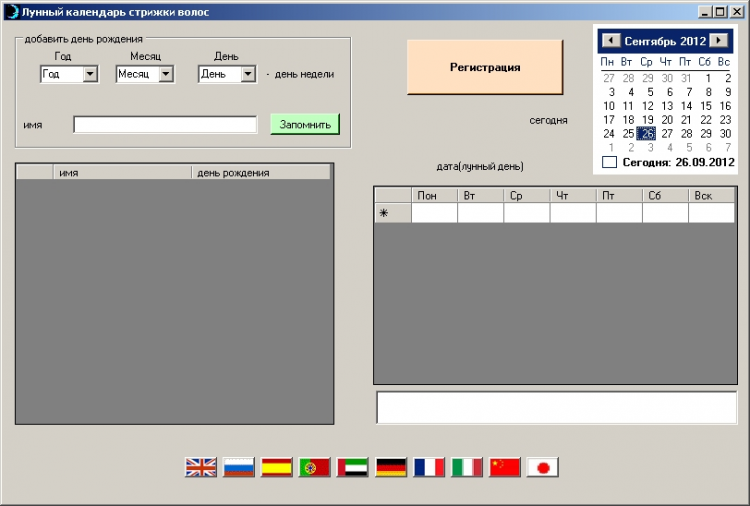Switch to French via flag
This screenshot has width=750, height=506.
(x=429, y=467)
